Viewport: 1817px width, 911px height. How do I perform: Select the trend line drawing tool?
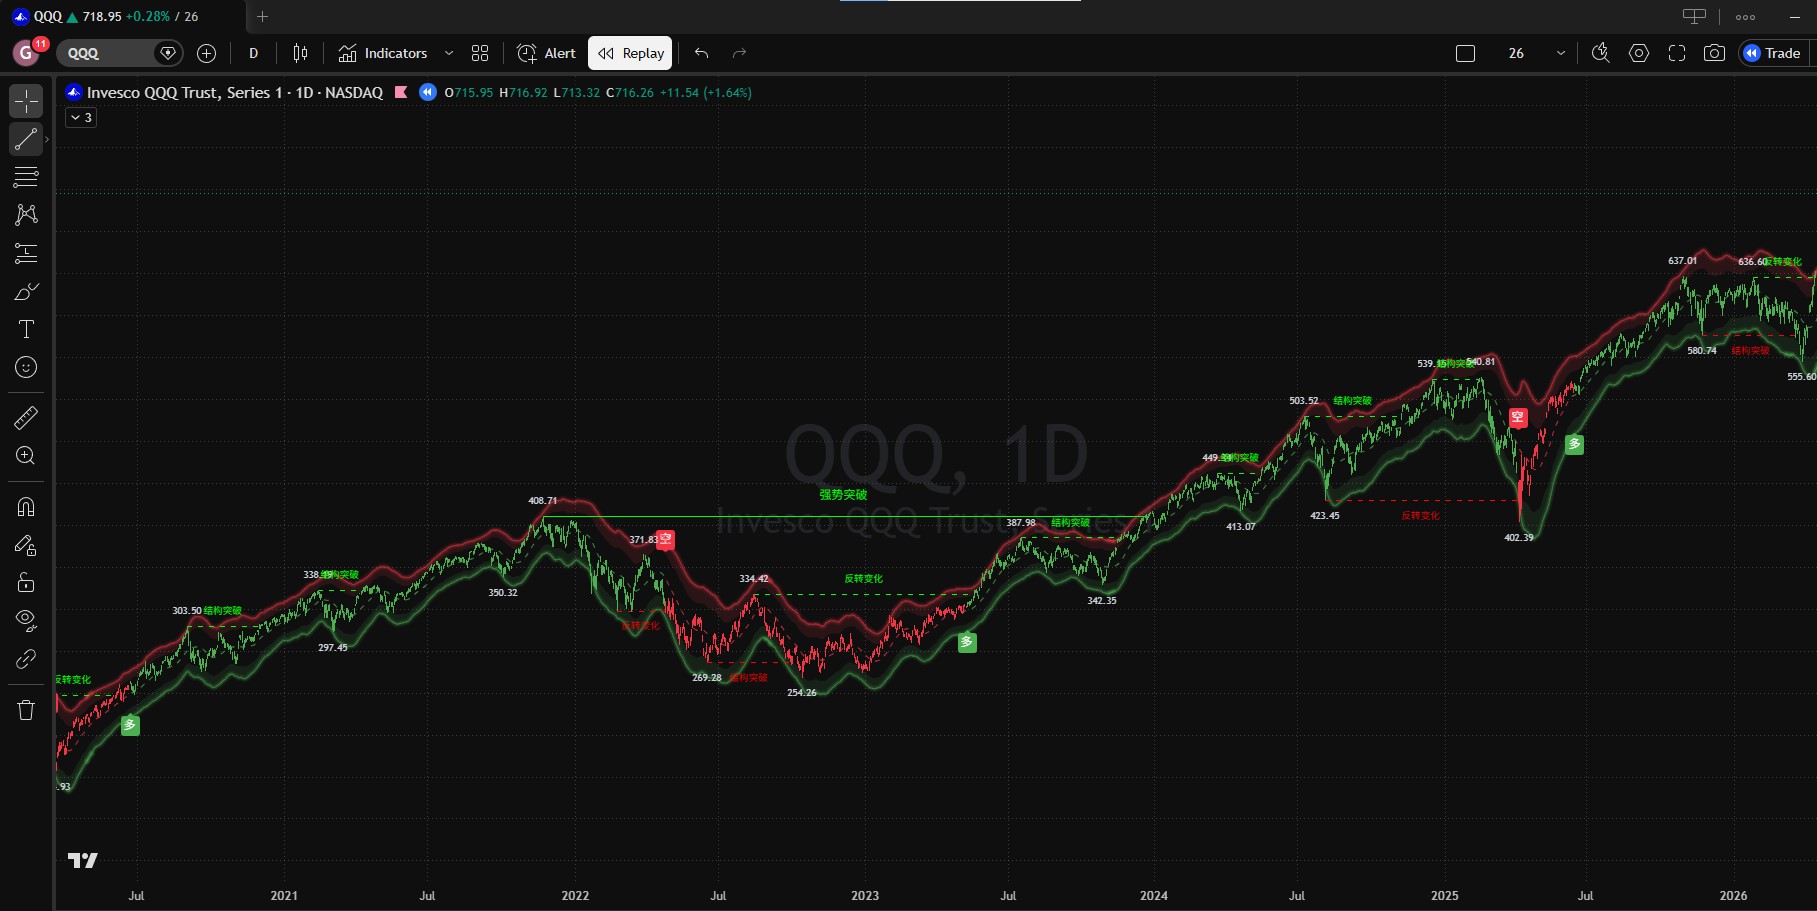pos(26,139)
